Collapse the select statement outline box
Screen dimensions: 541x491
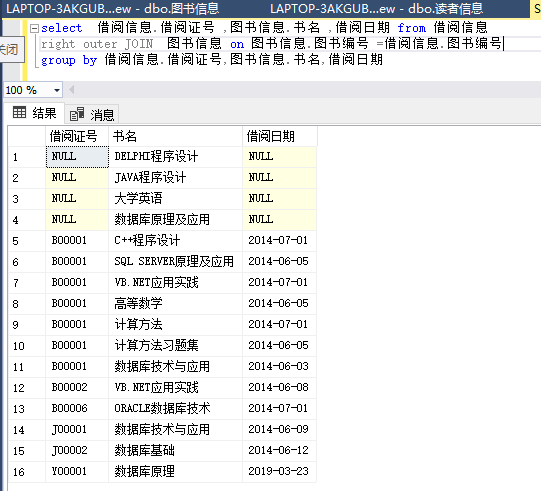pos(34,28)
